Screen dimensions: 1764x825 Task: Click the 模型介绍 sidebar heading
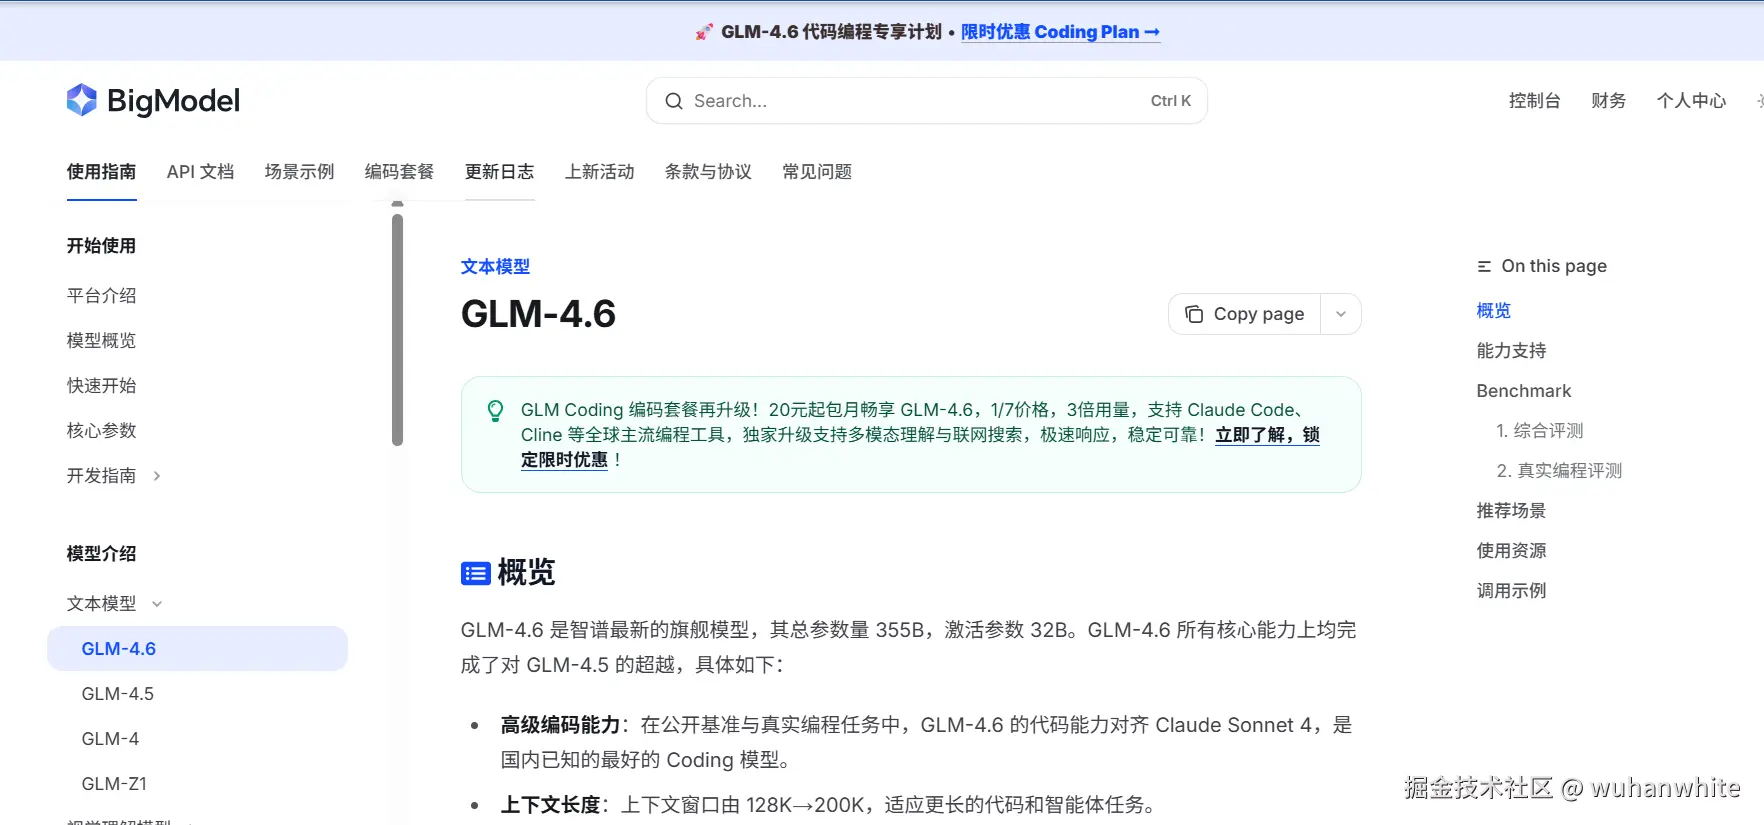(x=102, y=554)
